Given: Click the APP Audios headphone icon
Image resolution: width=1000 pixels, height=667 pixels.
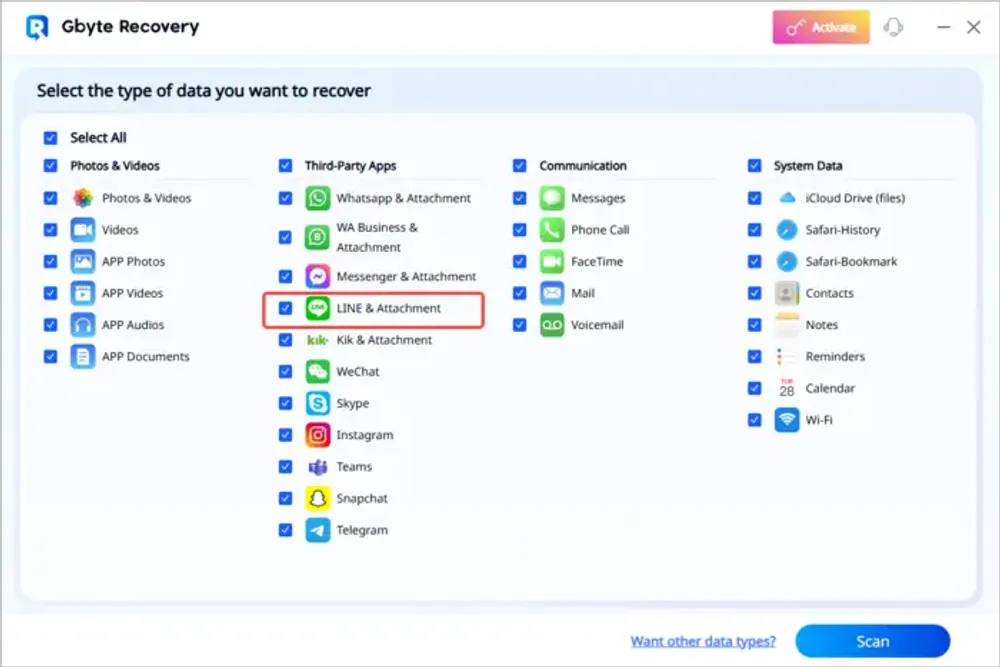Looking at the screenshot, I should pos(83,325).
